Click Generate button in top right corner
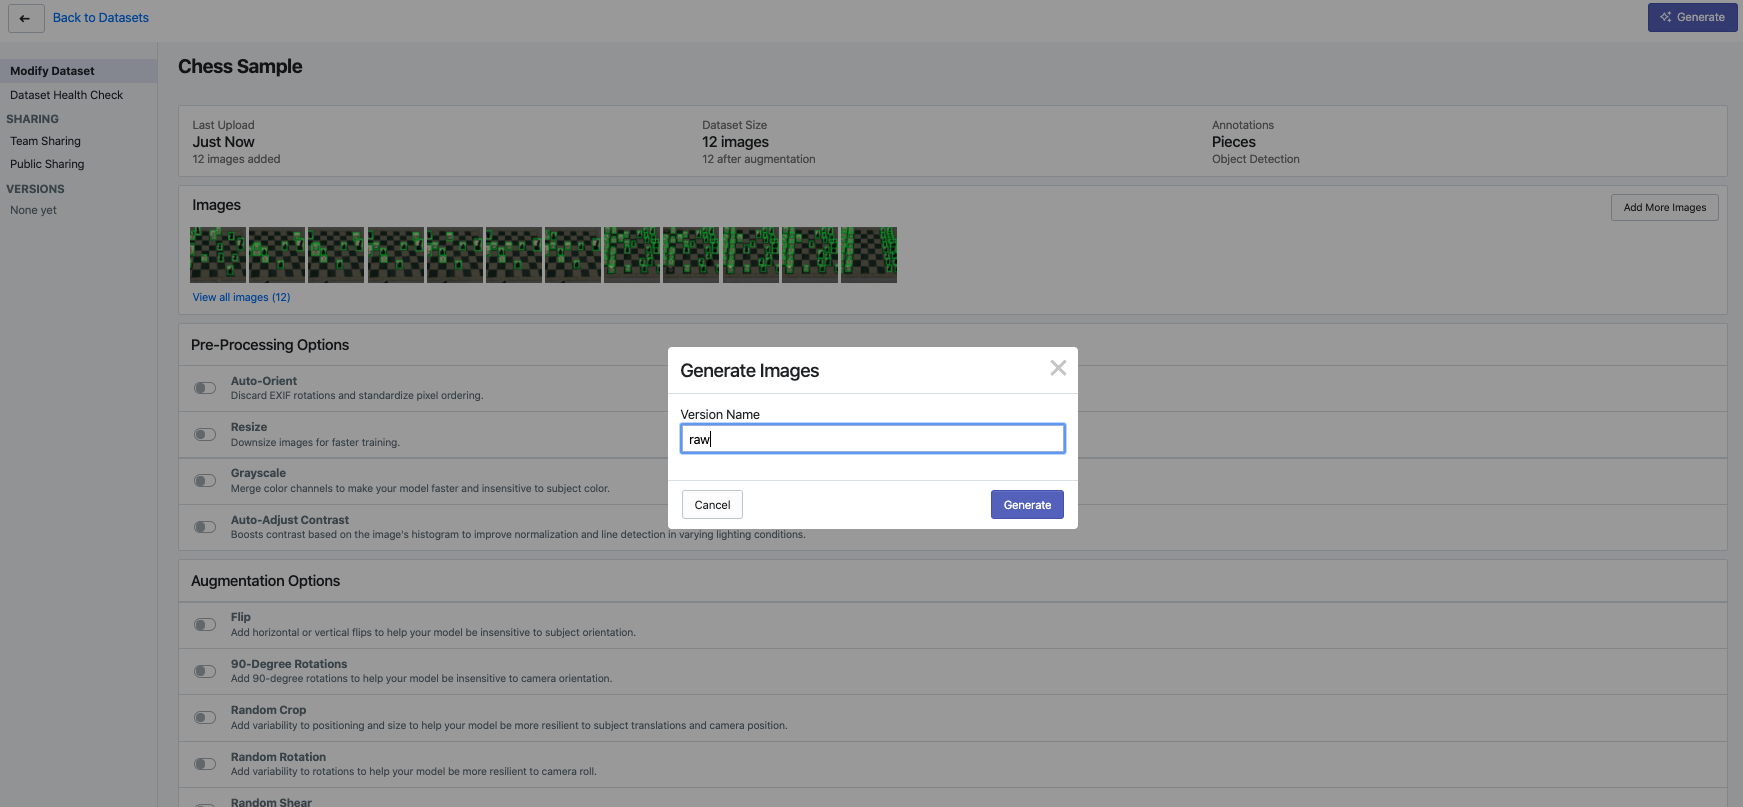1743x807 pixels. coord(1692,17)
